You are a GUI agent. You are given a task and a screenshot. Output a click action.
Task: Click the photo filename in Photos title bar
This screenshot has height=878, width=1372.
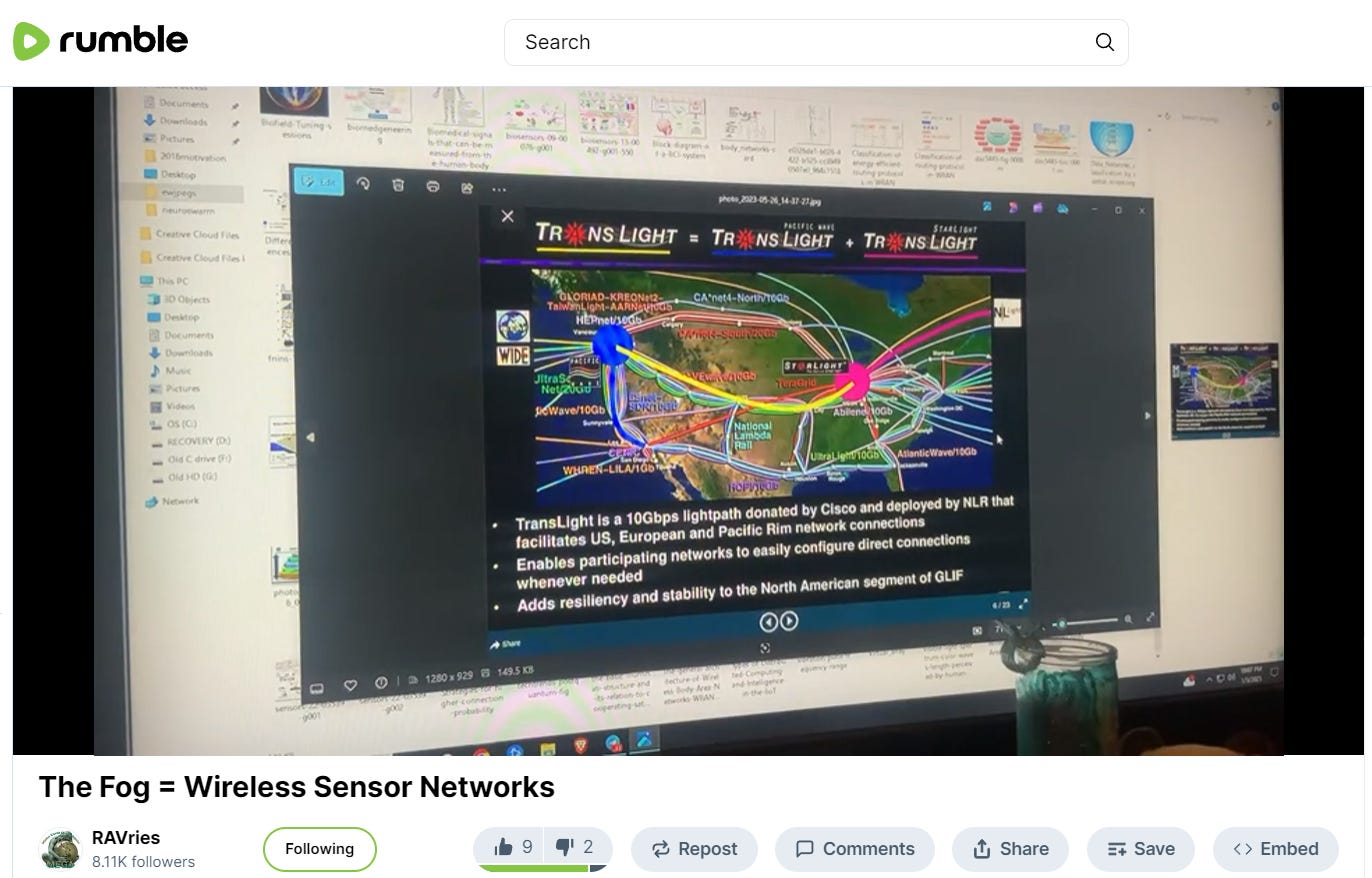tap(769, 200)
